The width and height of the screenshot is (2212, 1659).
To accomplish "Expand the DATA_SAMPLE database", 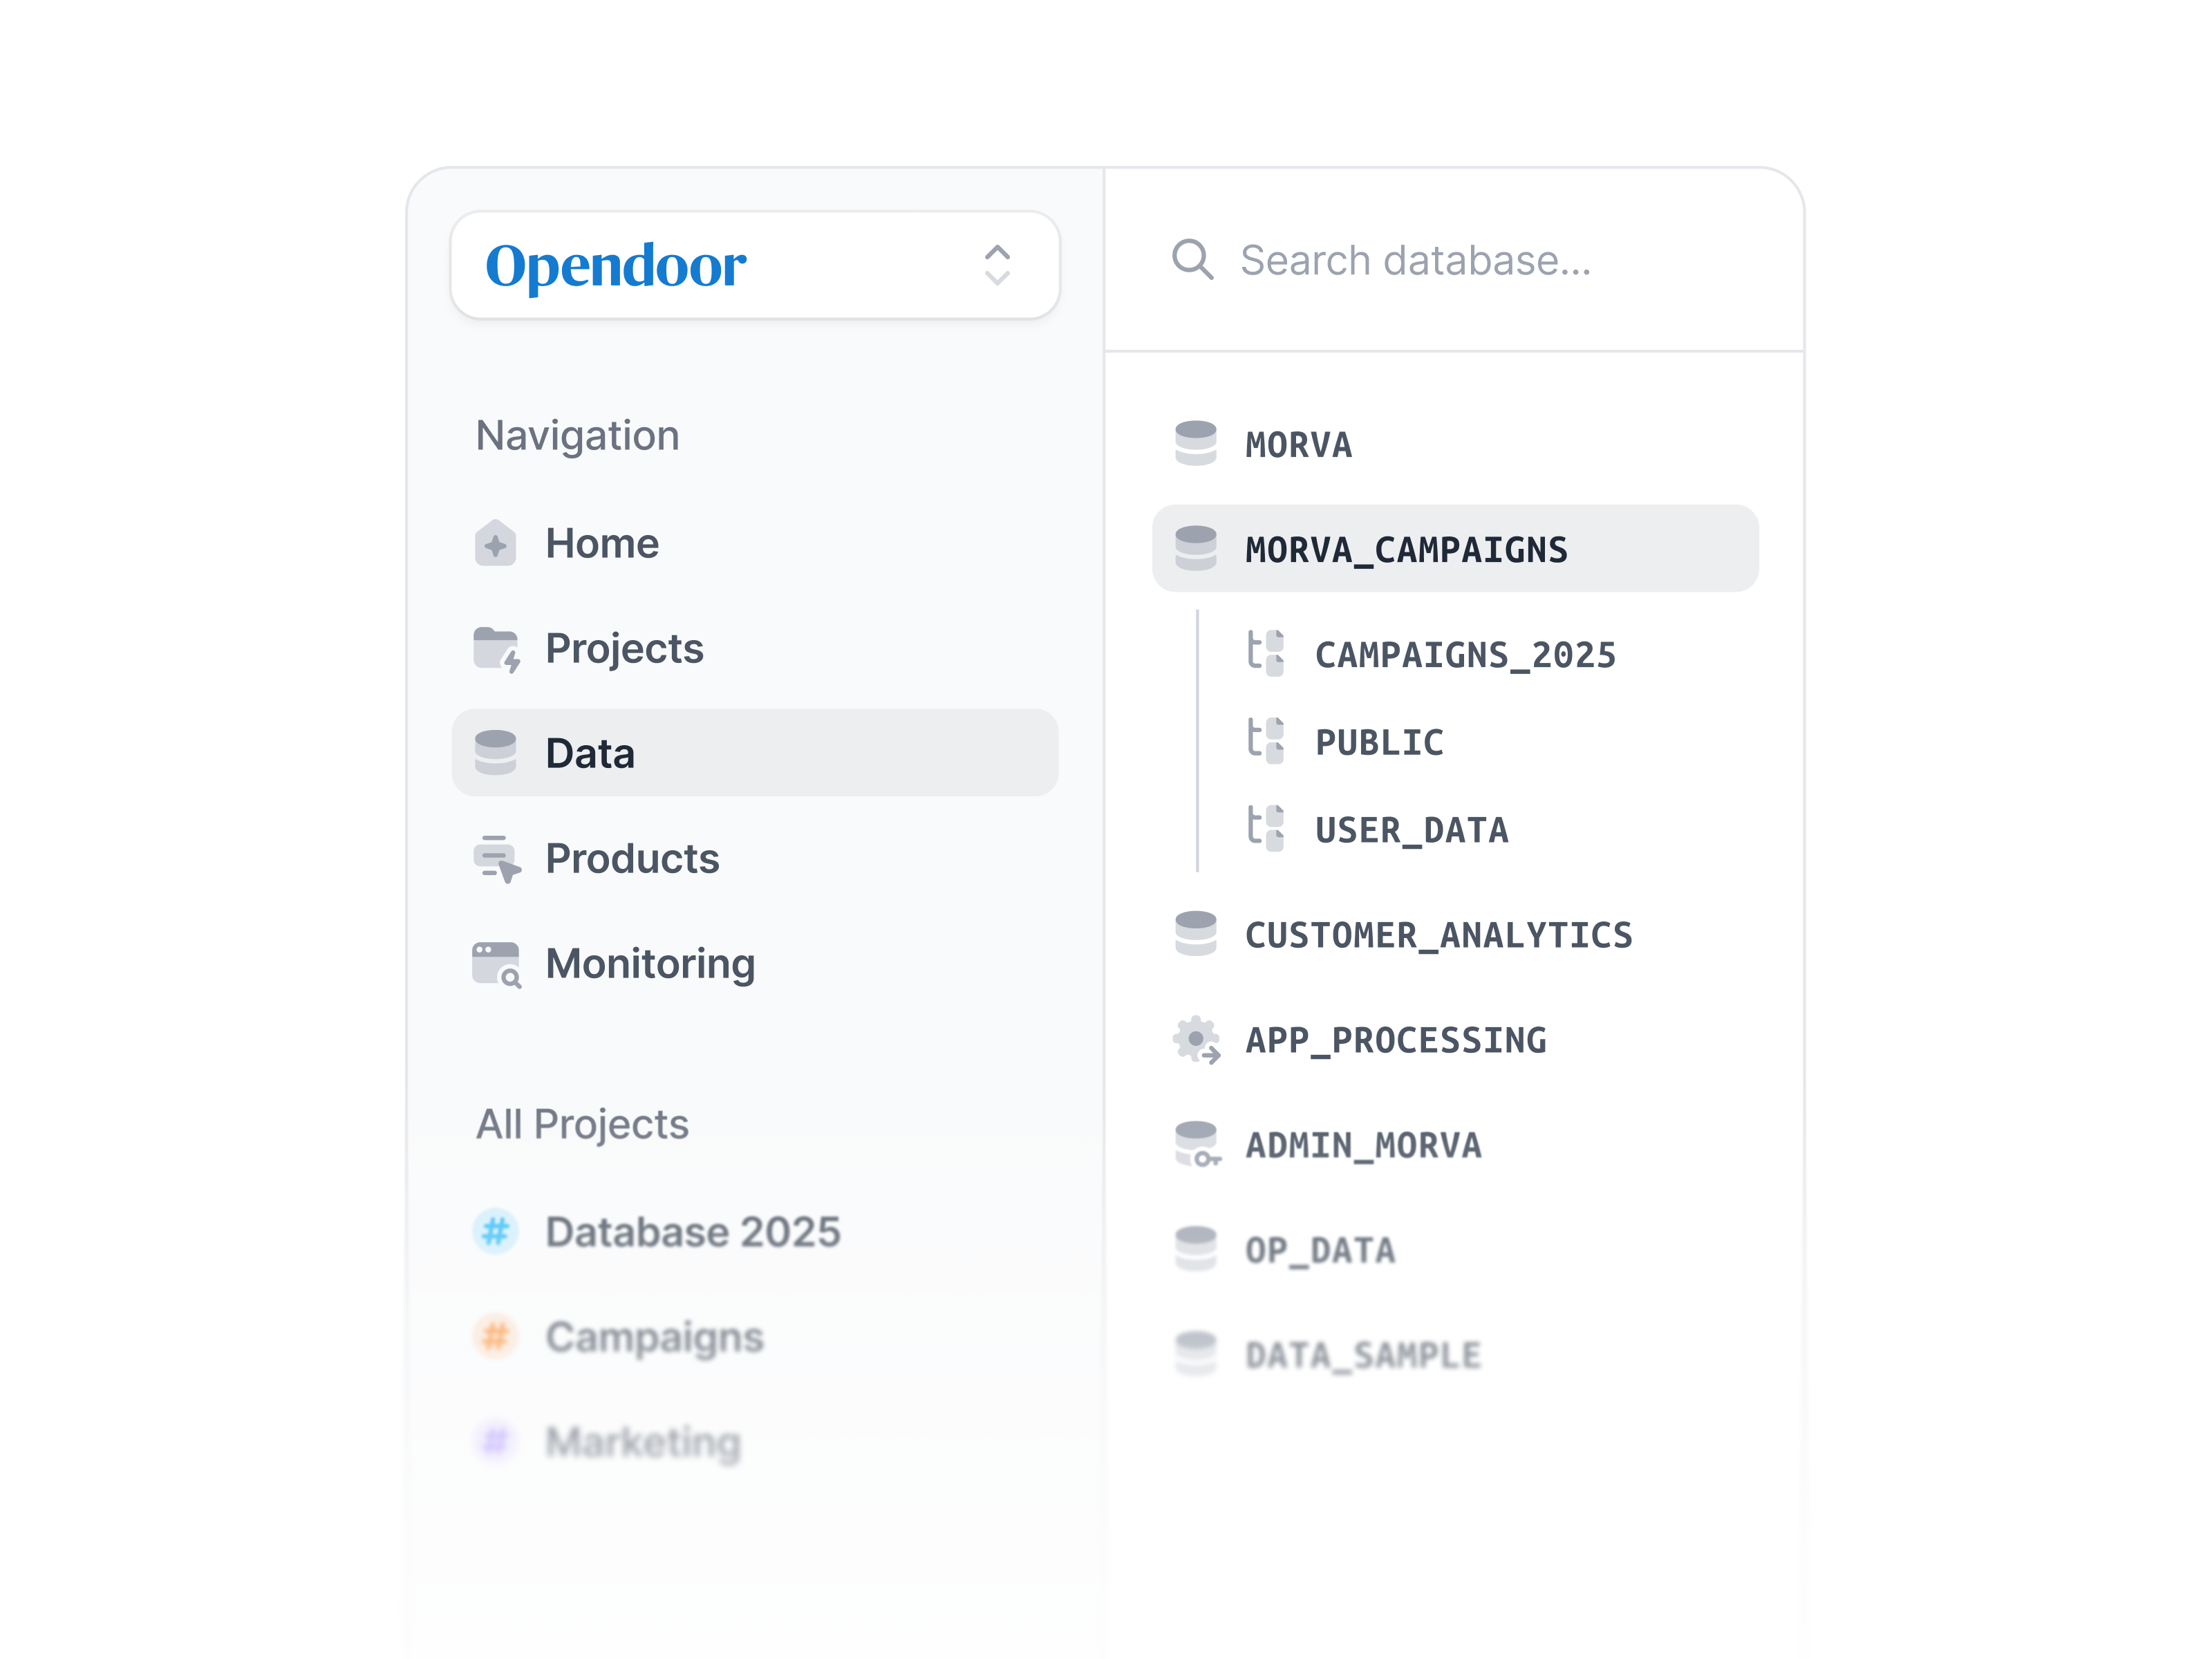I will (x=1455, y=1355).
